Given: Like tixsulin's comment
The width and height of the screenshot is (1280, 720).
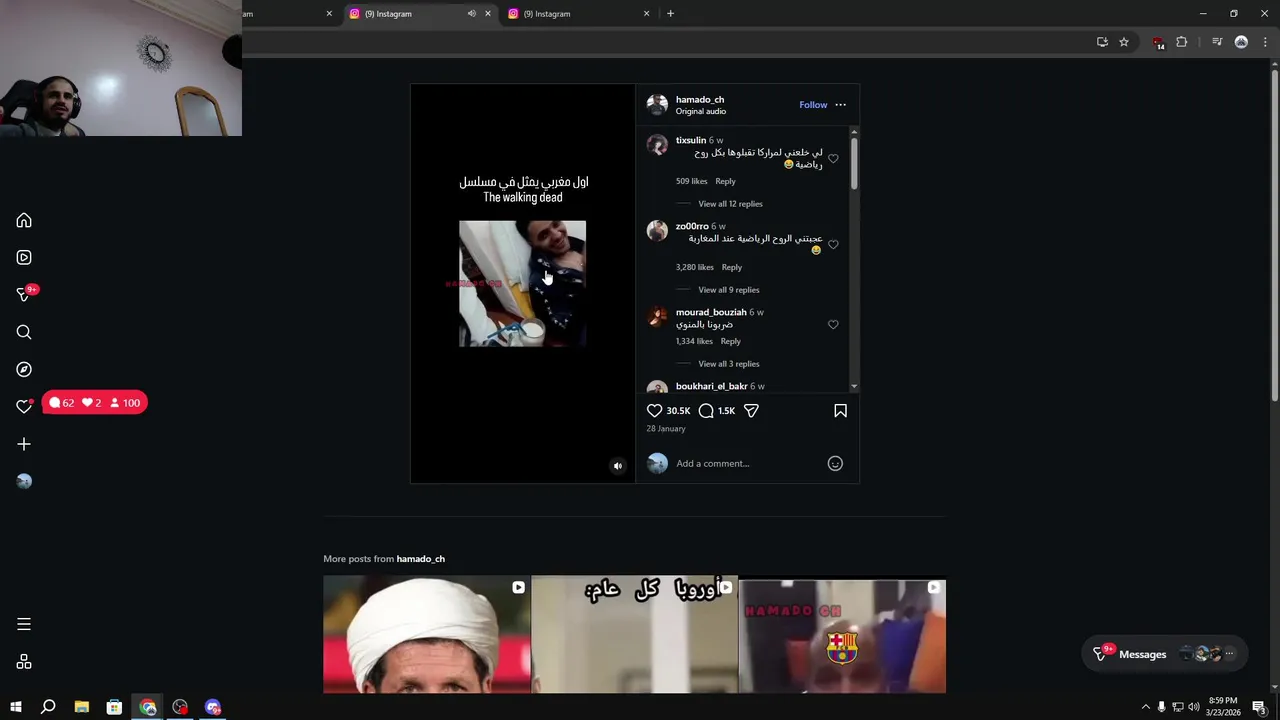Looking at the screenshot, I should coord(833,159).
